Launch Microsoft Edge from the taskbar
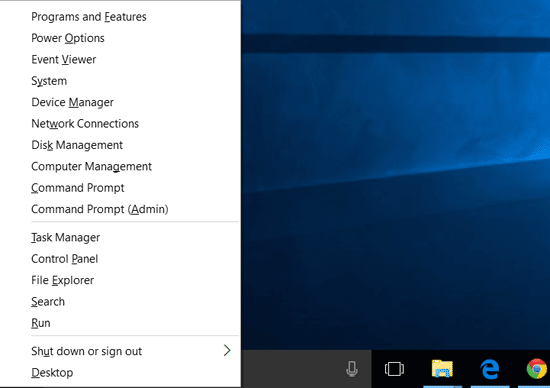Screen dimensions: 550x388 click(x=490, y=369)
